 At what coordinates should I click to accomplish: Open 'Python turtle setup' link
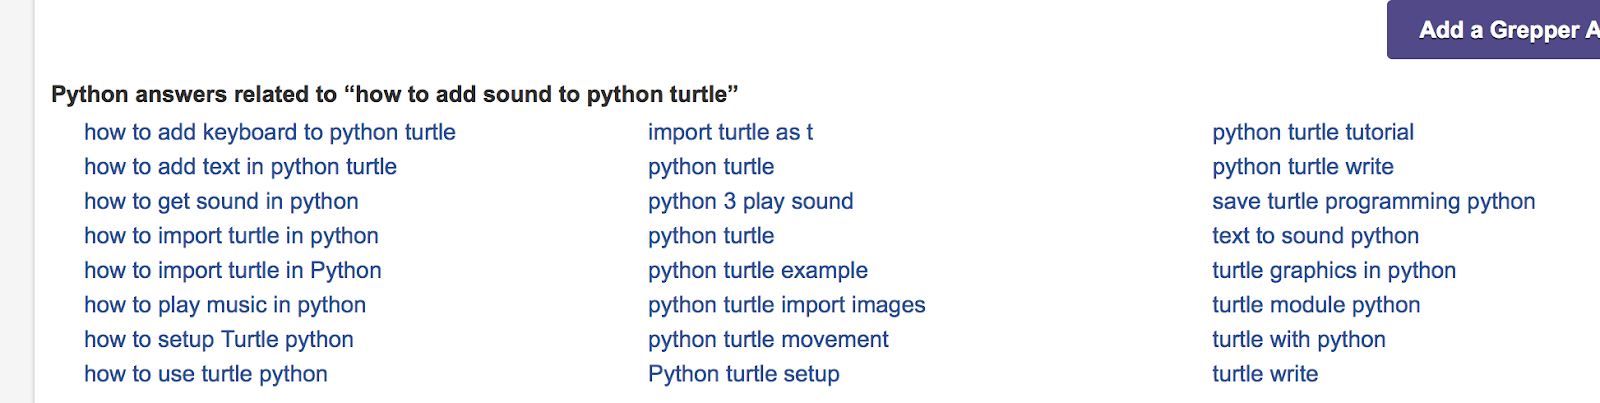pyautogui.click(x=744, y=374)
